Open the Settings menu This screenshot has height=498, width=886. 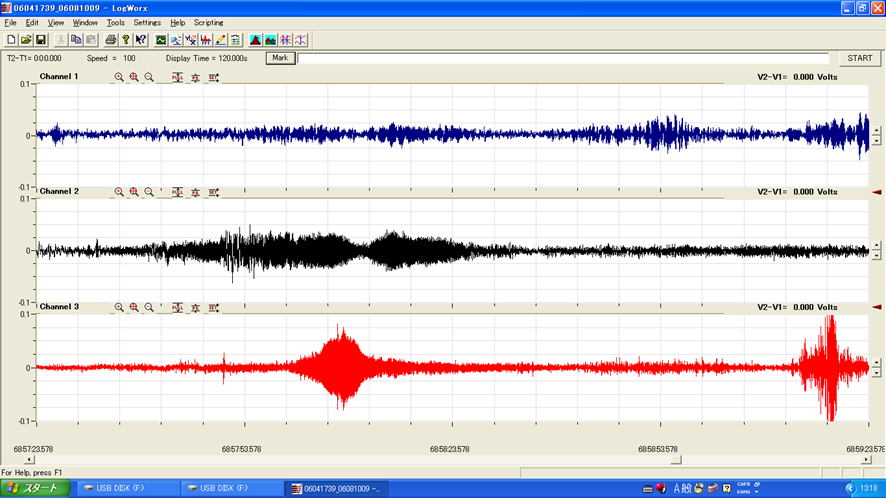coord(147,22)
